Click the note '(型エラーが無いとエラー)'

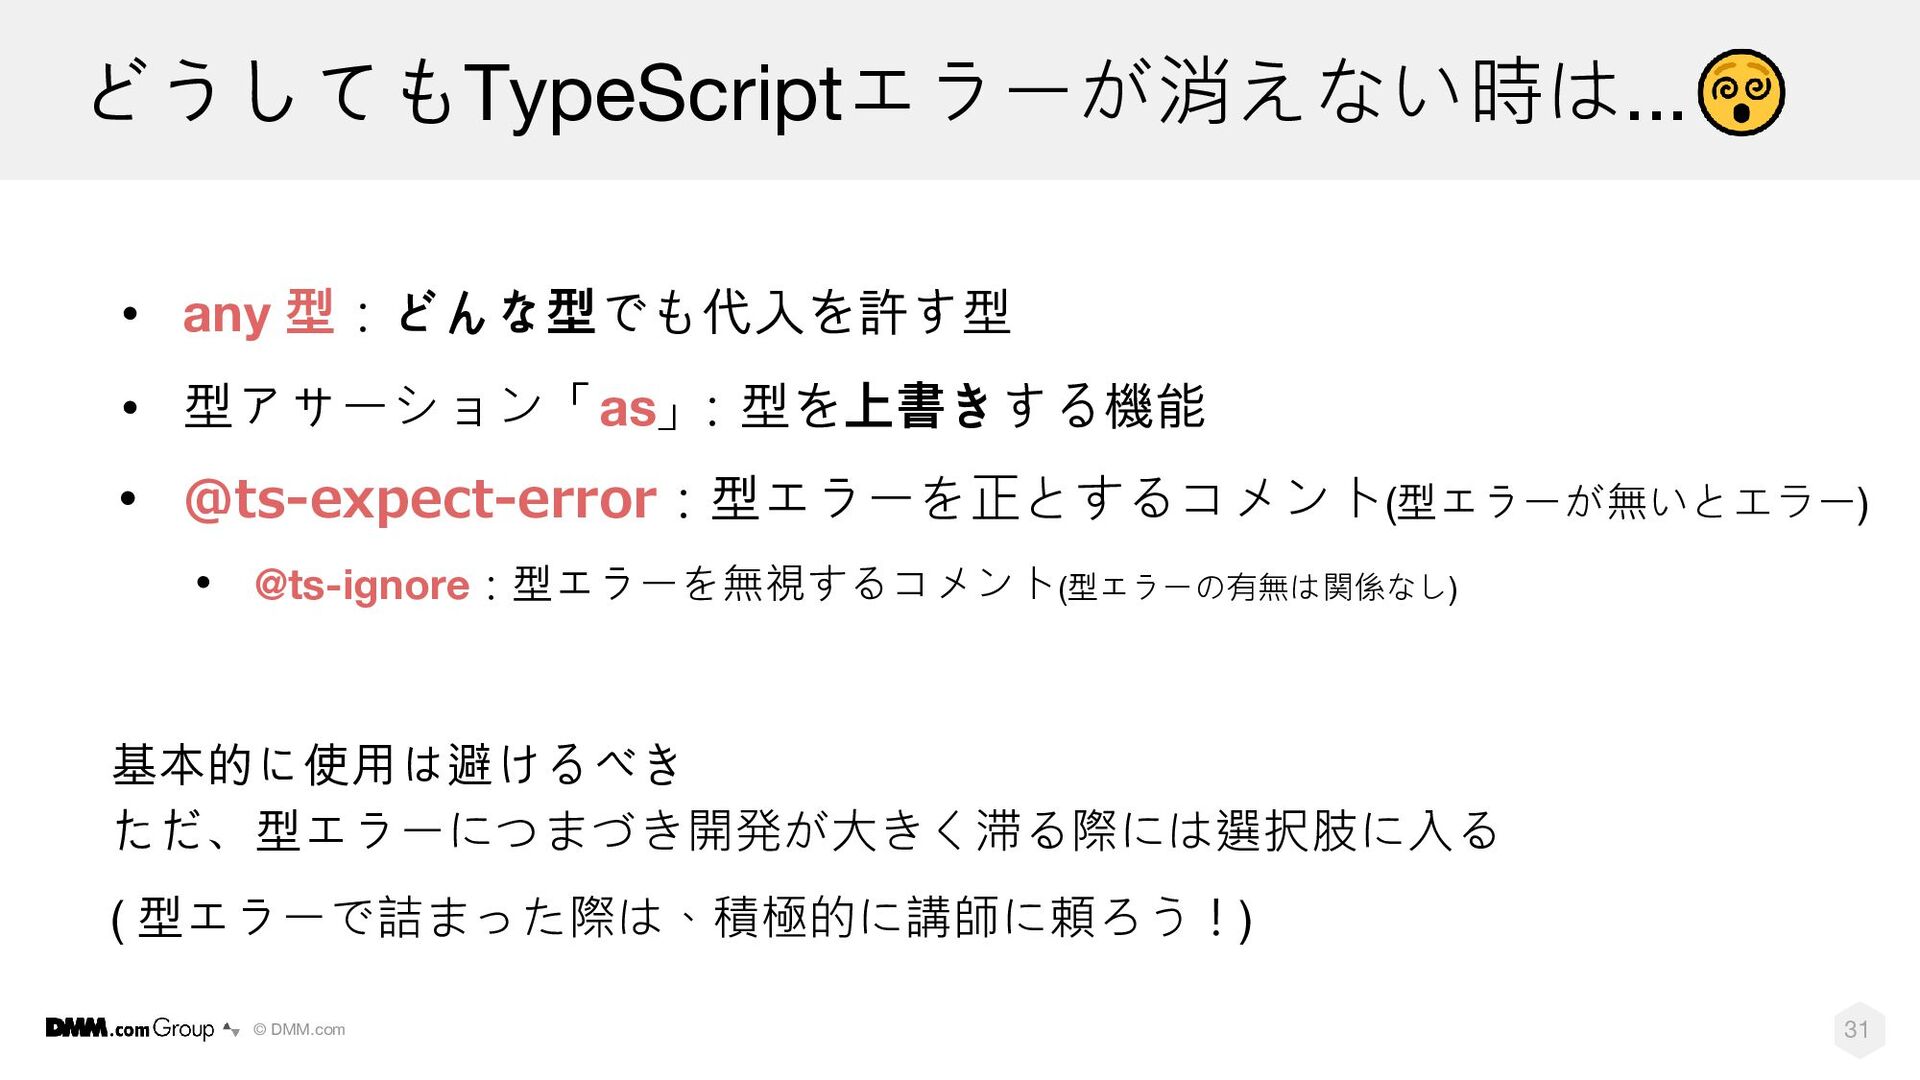pos(1627,502)
